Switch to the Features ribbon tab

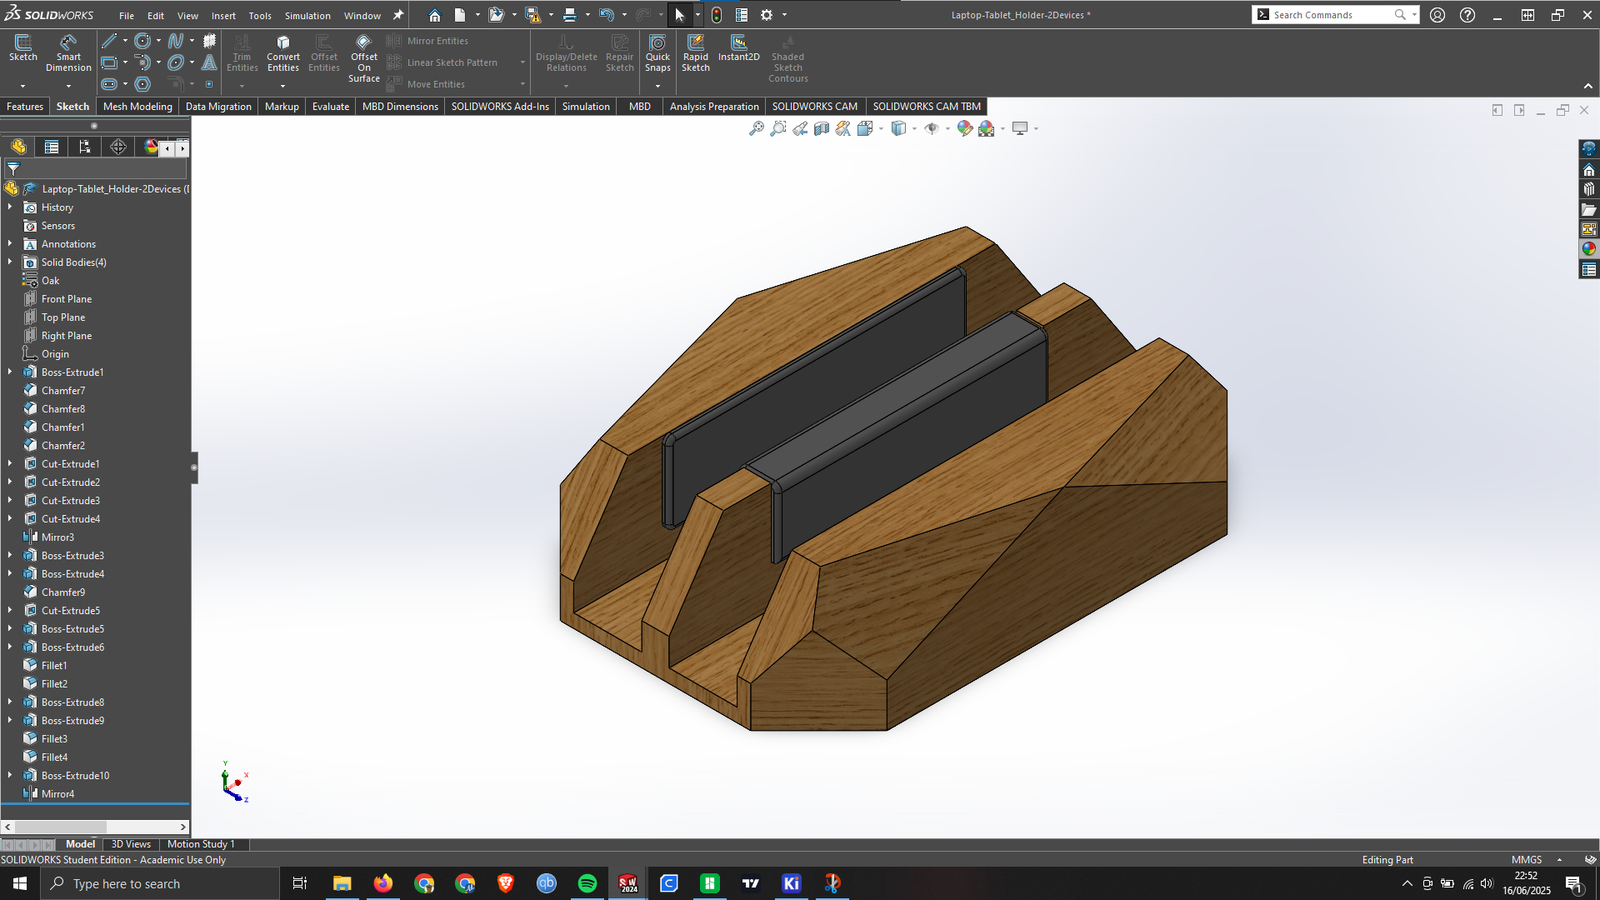25,106
